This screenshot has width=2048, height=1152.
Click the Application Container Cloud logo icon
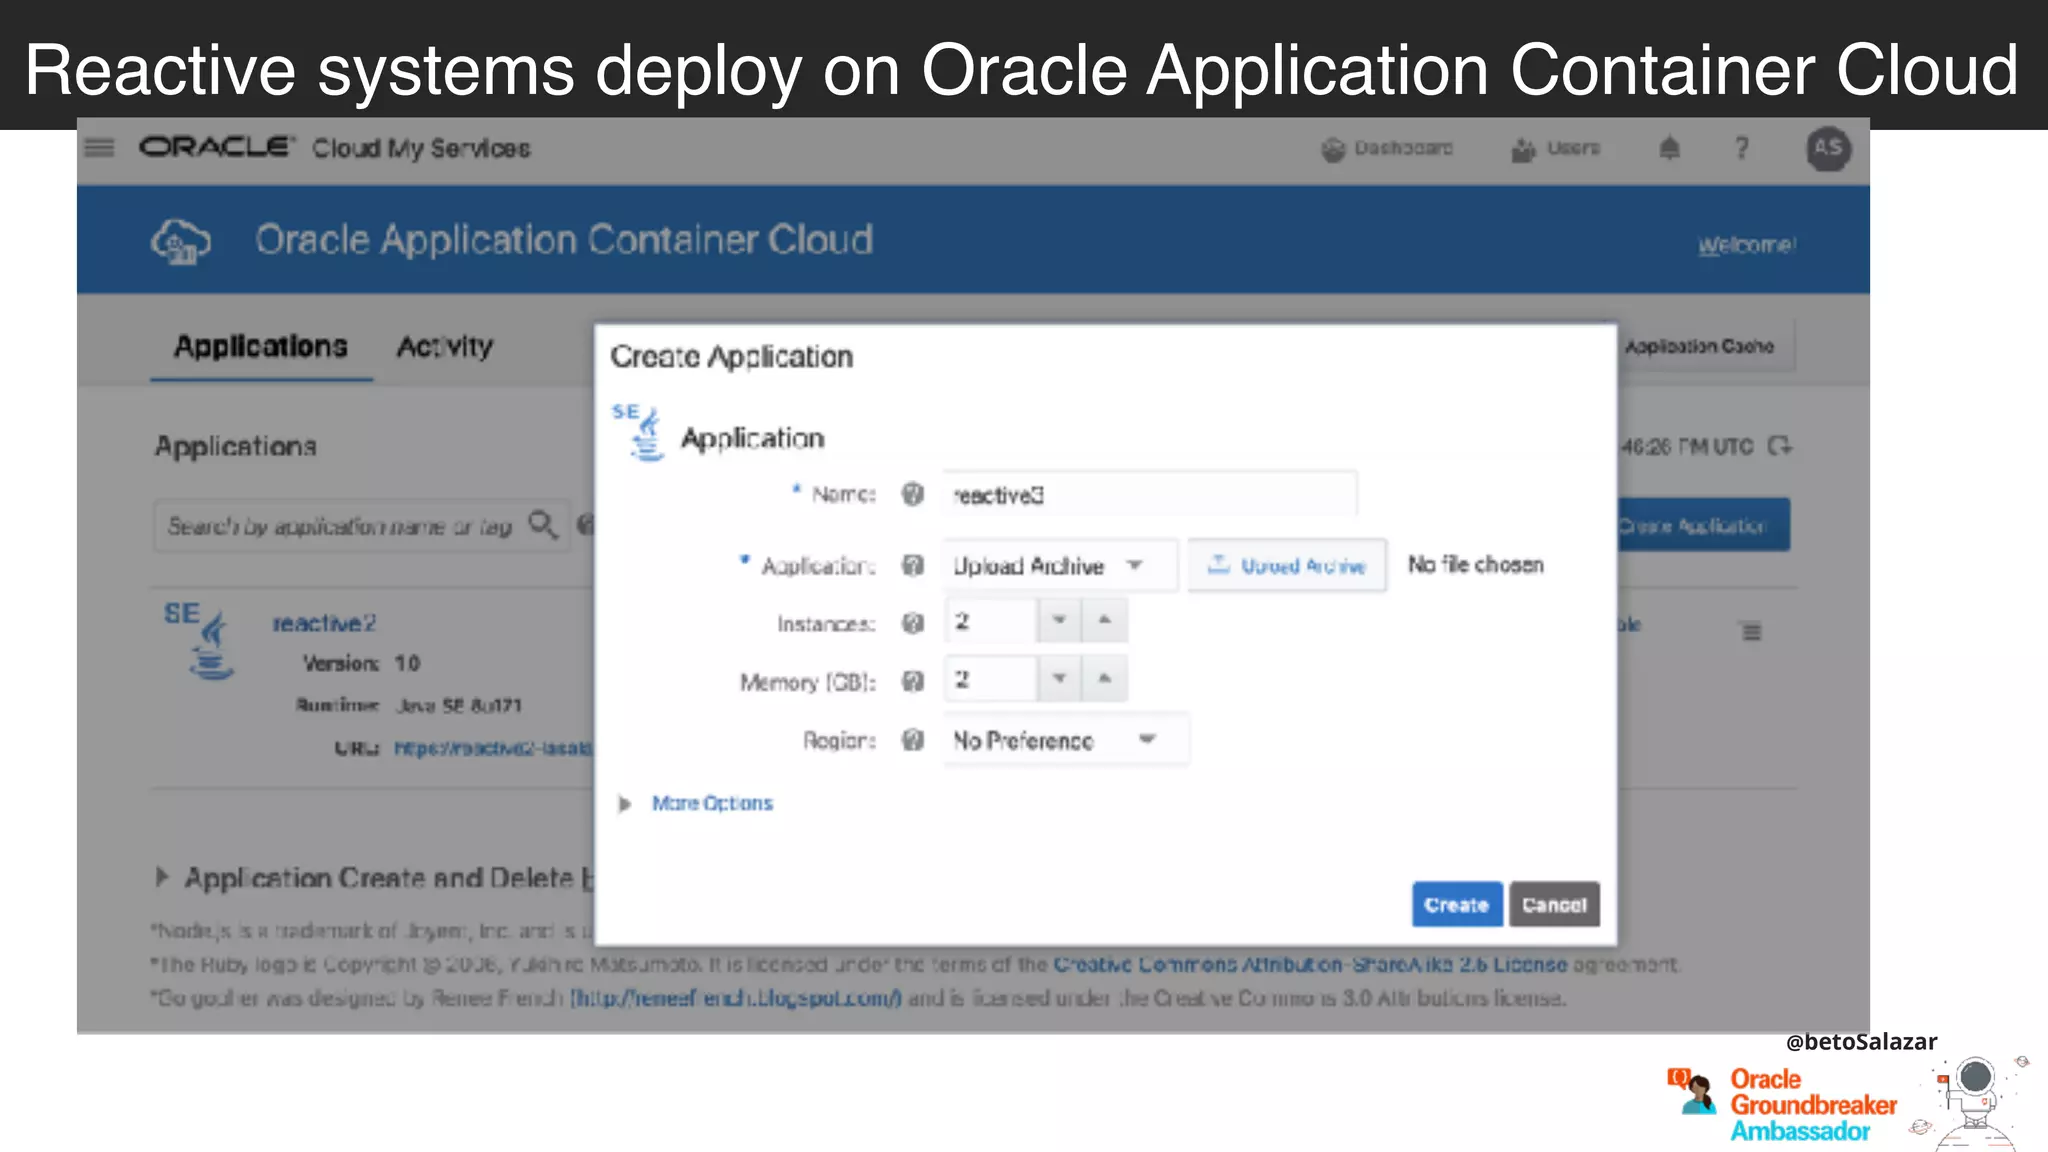click(180, 241)
